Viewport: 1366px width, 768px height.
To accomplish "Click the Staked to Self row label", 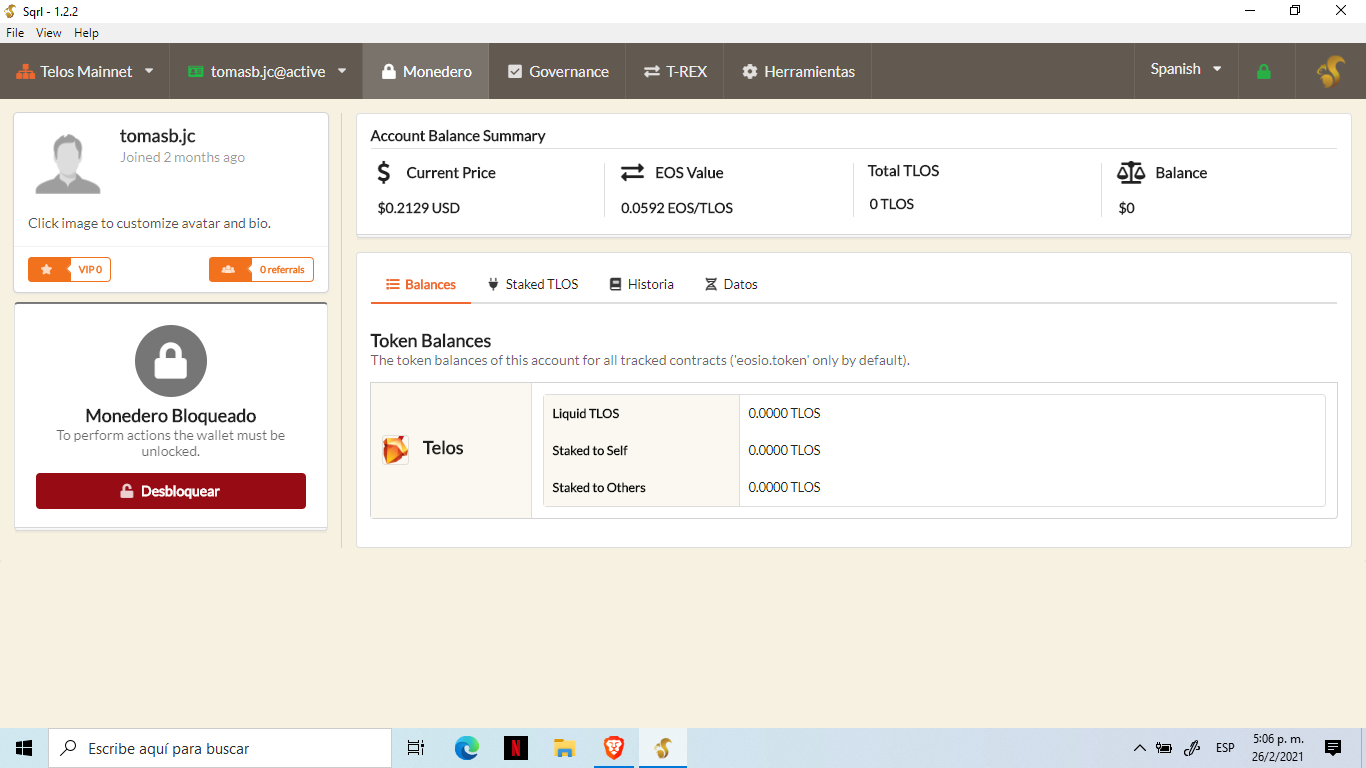I will 590,450.
